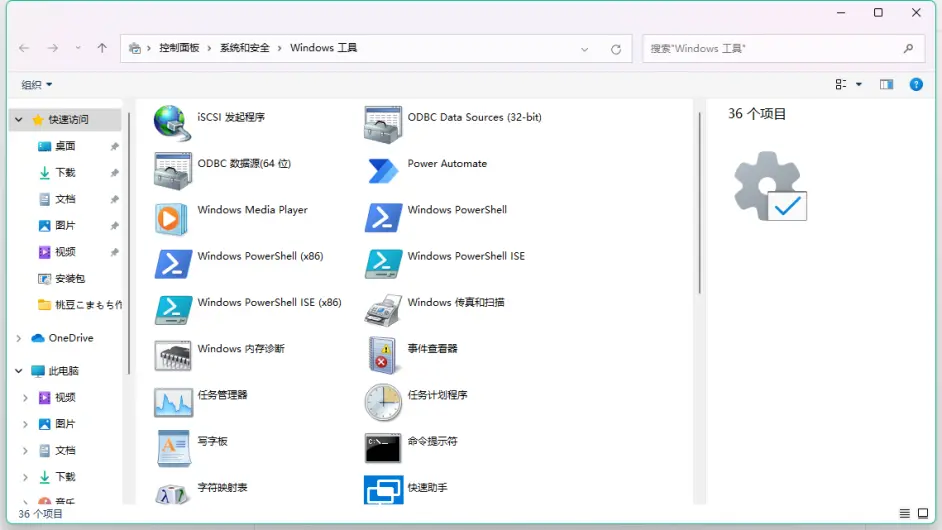Go up one level with up arrow

tap(102, 48)
